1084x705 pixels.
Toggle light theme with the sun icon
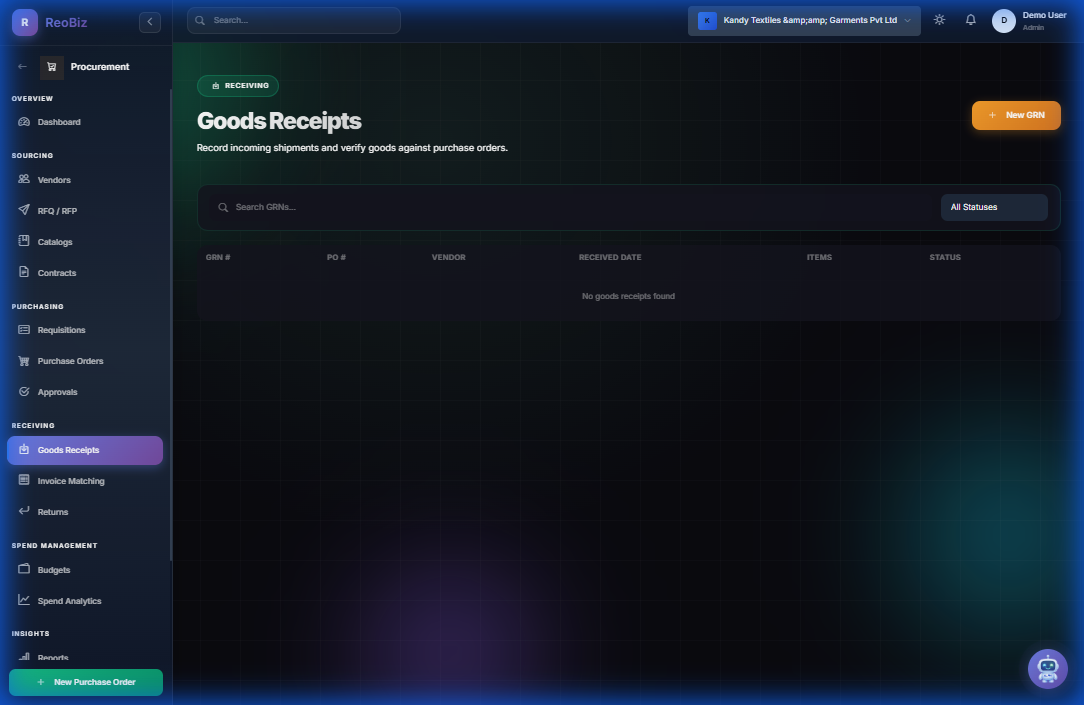tap(938, 19)
